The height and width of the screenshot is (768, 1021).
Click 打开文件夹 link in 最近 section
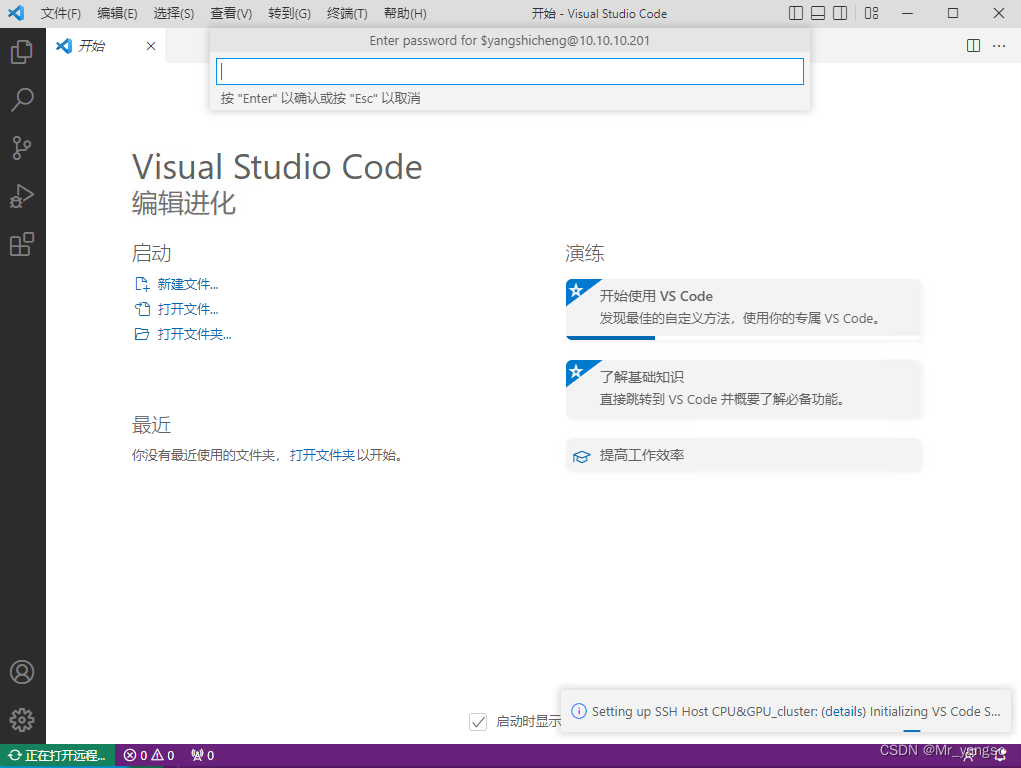(x=322, y=455)
